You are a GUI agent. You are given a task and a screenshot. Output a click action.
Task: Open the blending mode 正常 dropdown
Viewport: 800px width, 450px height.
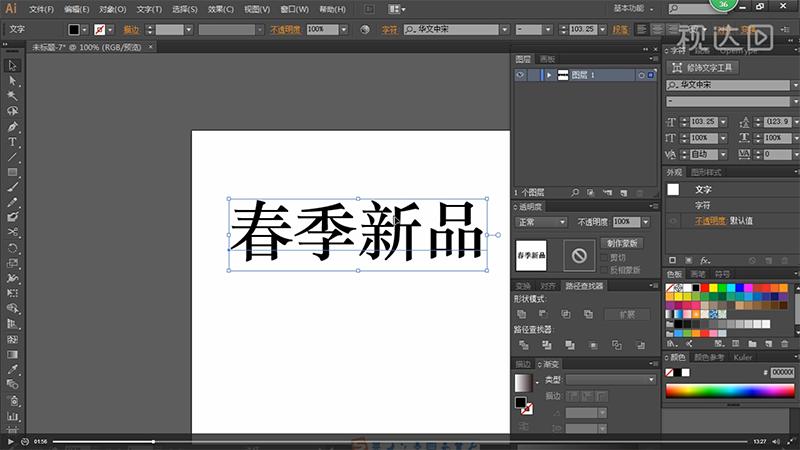pos(541,222)
